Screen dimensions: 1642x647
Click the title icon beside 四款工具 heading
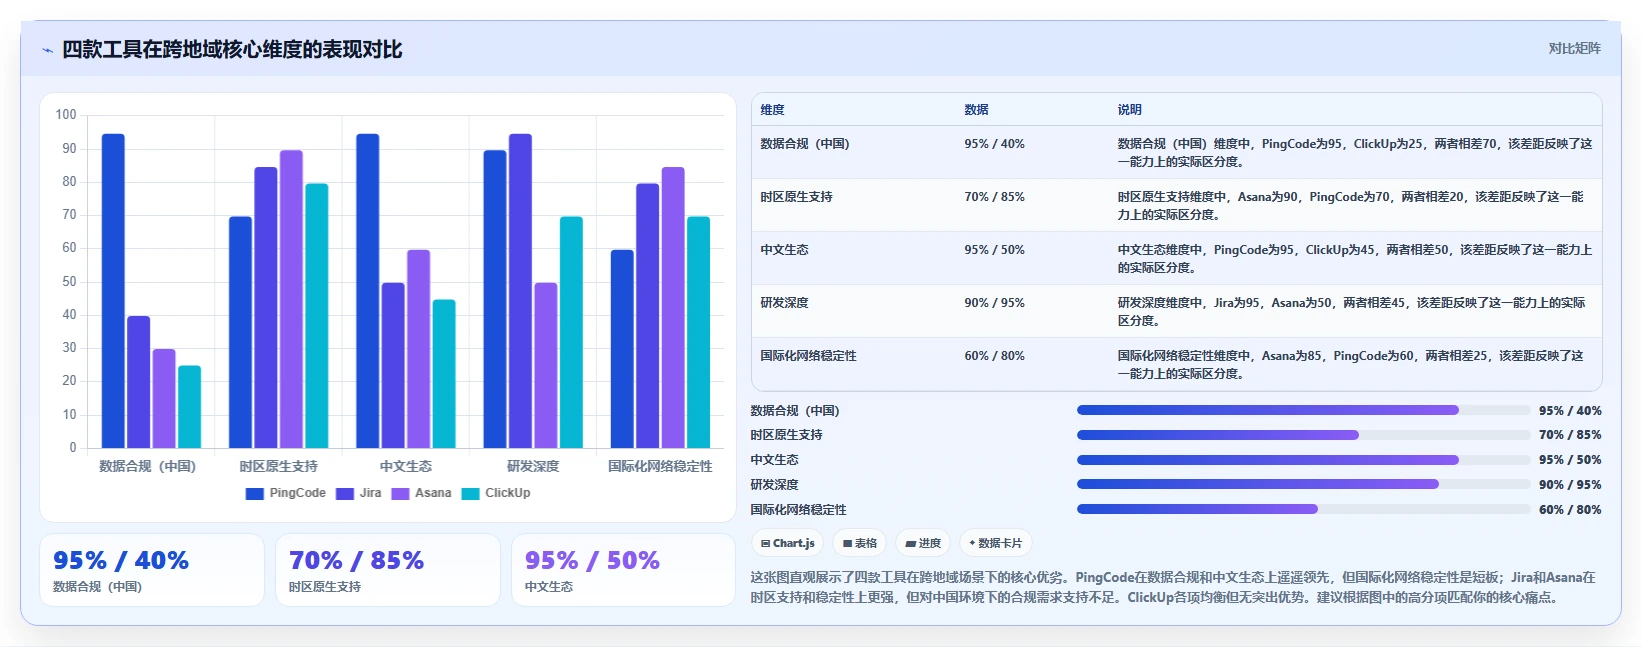(x=47, y=50)
